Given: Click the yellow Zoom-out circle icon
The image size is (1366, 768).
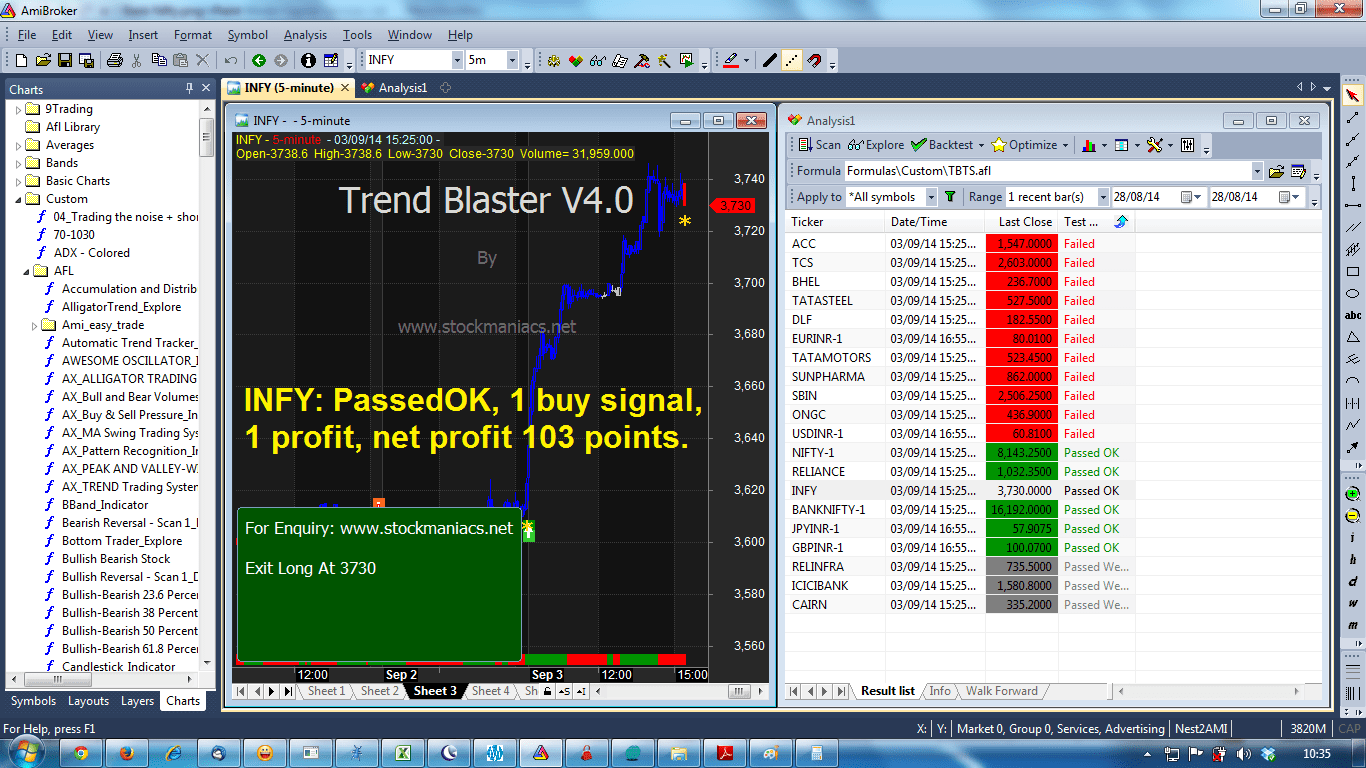Looking at the screenshot, I should tap(1352, 516).
